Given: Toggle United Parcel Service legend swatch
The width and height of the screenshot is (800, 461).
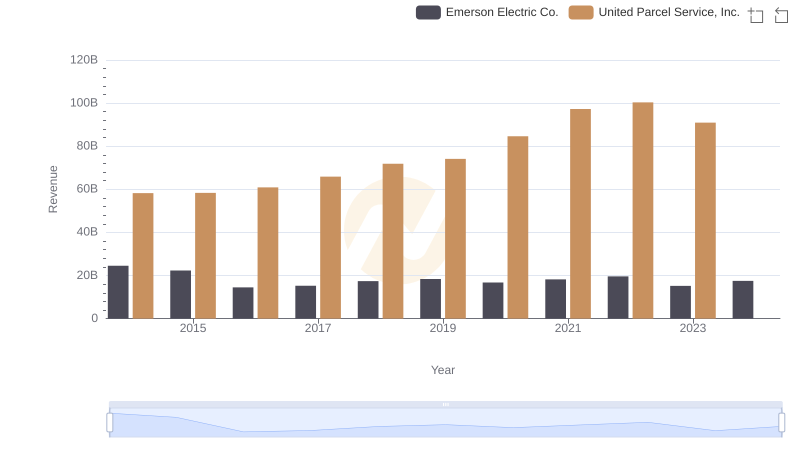Looking at the screenshot, I should coord(581,12).
